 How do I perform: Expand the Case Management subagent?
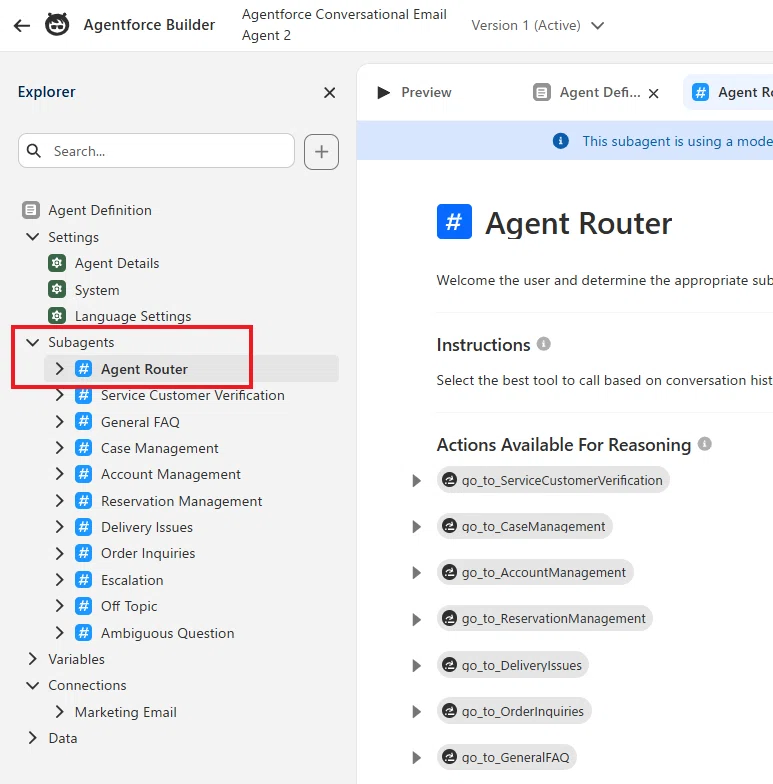click(x=59, y=448)
